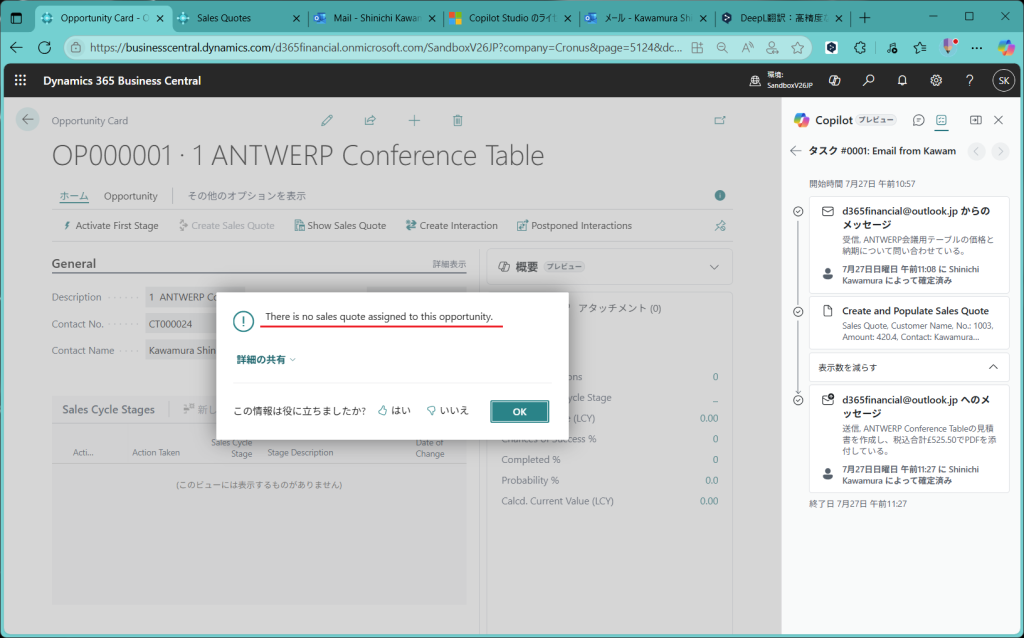Close the Opportunity Card browser tab
Image resolution: width=1024 pixels, height=638 pixels.
point(160,18)
